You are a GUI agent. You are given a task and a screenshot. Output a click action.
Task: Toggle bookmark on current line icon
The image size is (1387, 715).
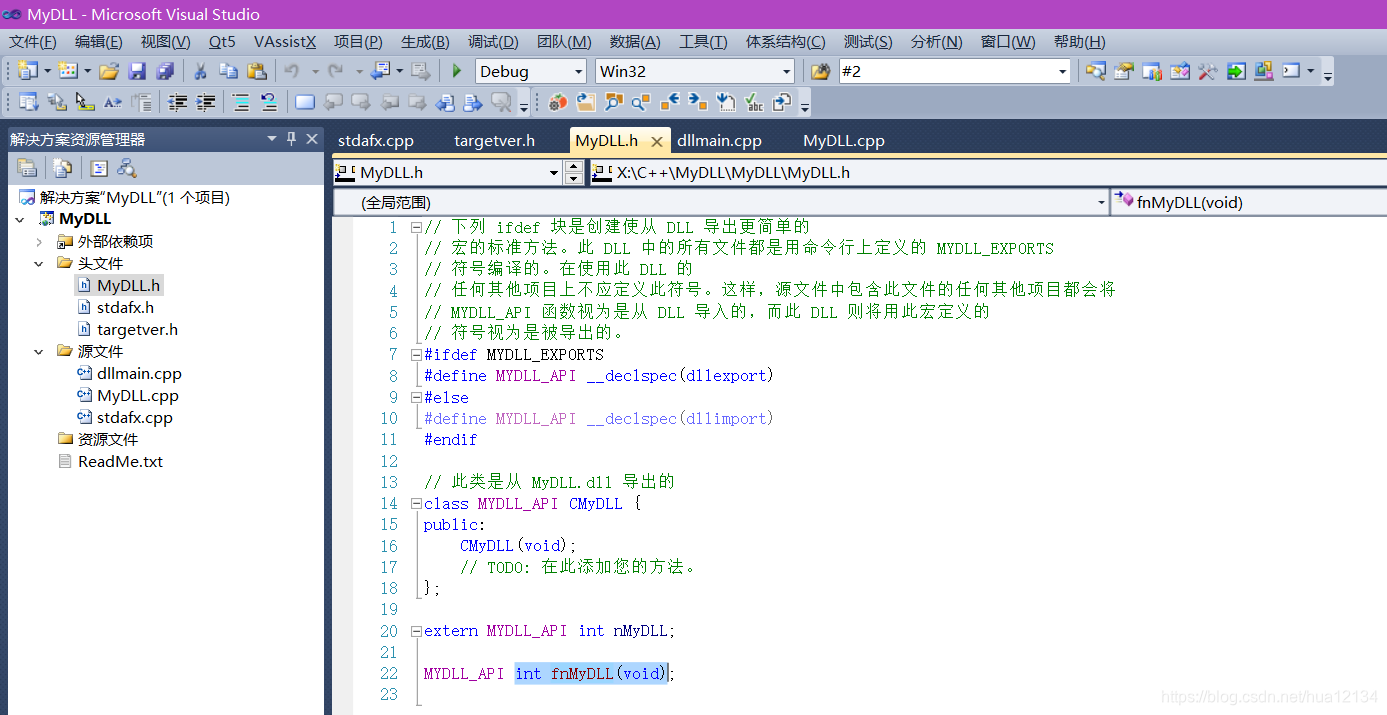[305, 102]
